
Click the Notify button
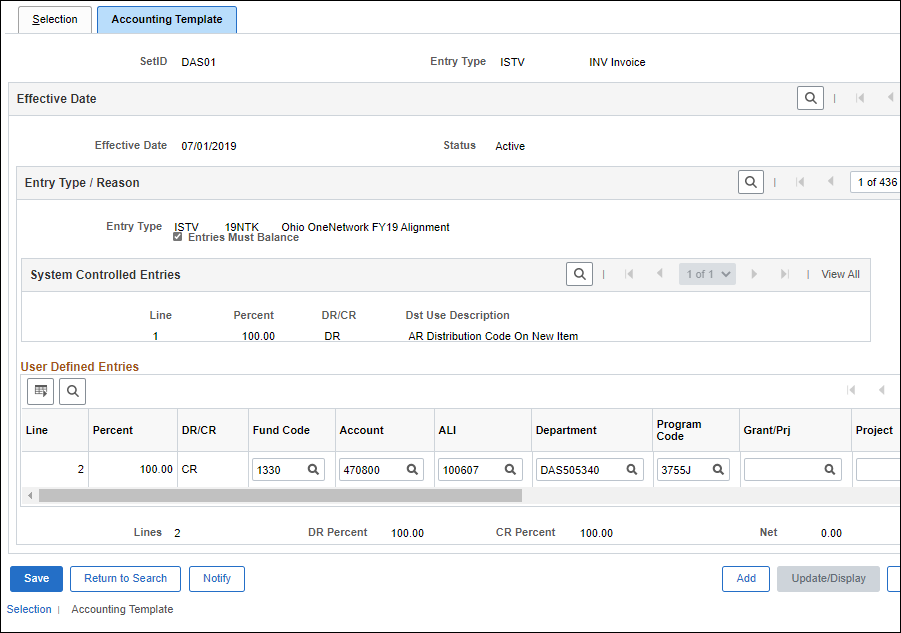tap(217, 578)
